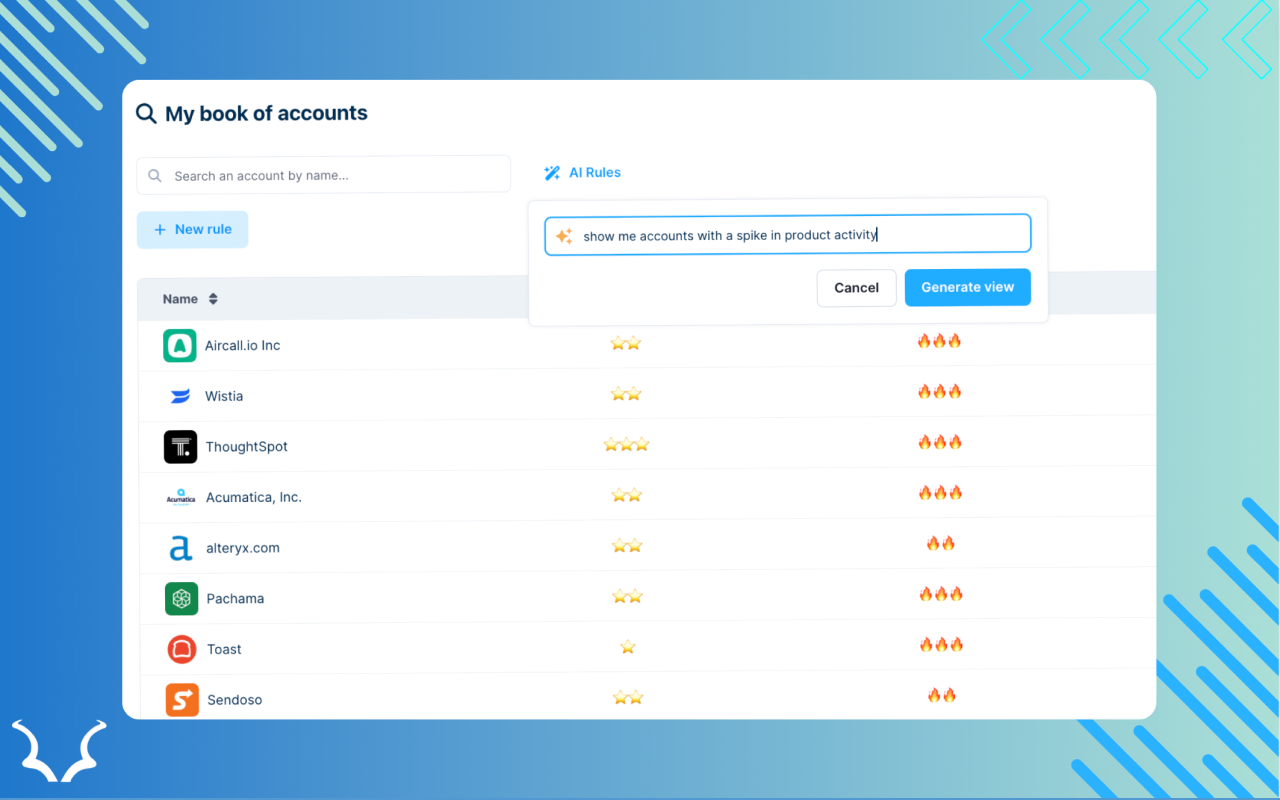This screenshot has width=1280, height=800.
Task: Click the Aircall.io Inc logo icon
Action: click(x=180, y=346)
